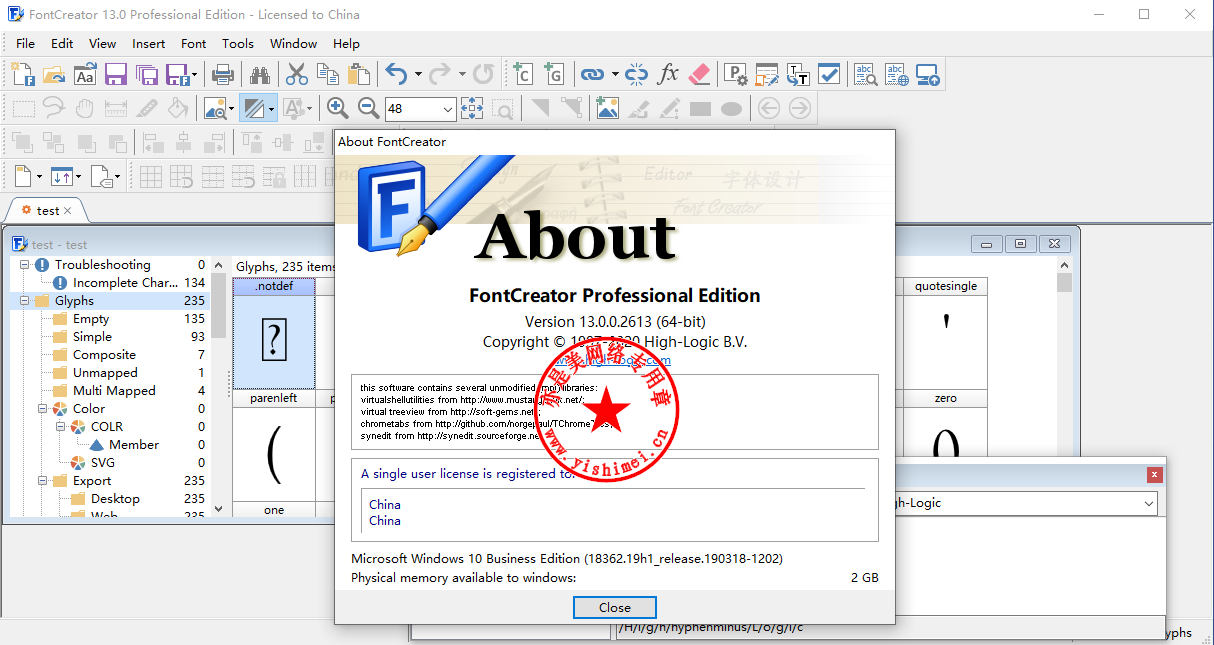Select the SVG tree item
The image size is (1214, 645).
(x=102, y=463)
